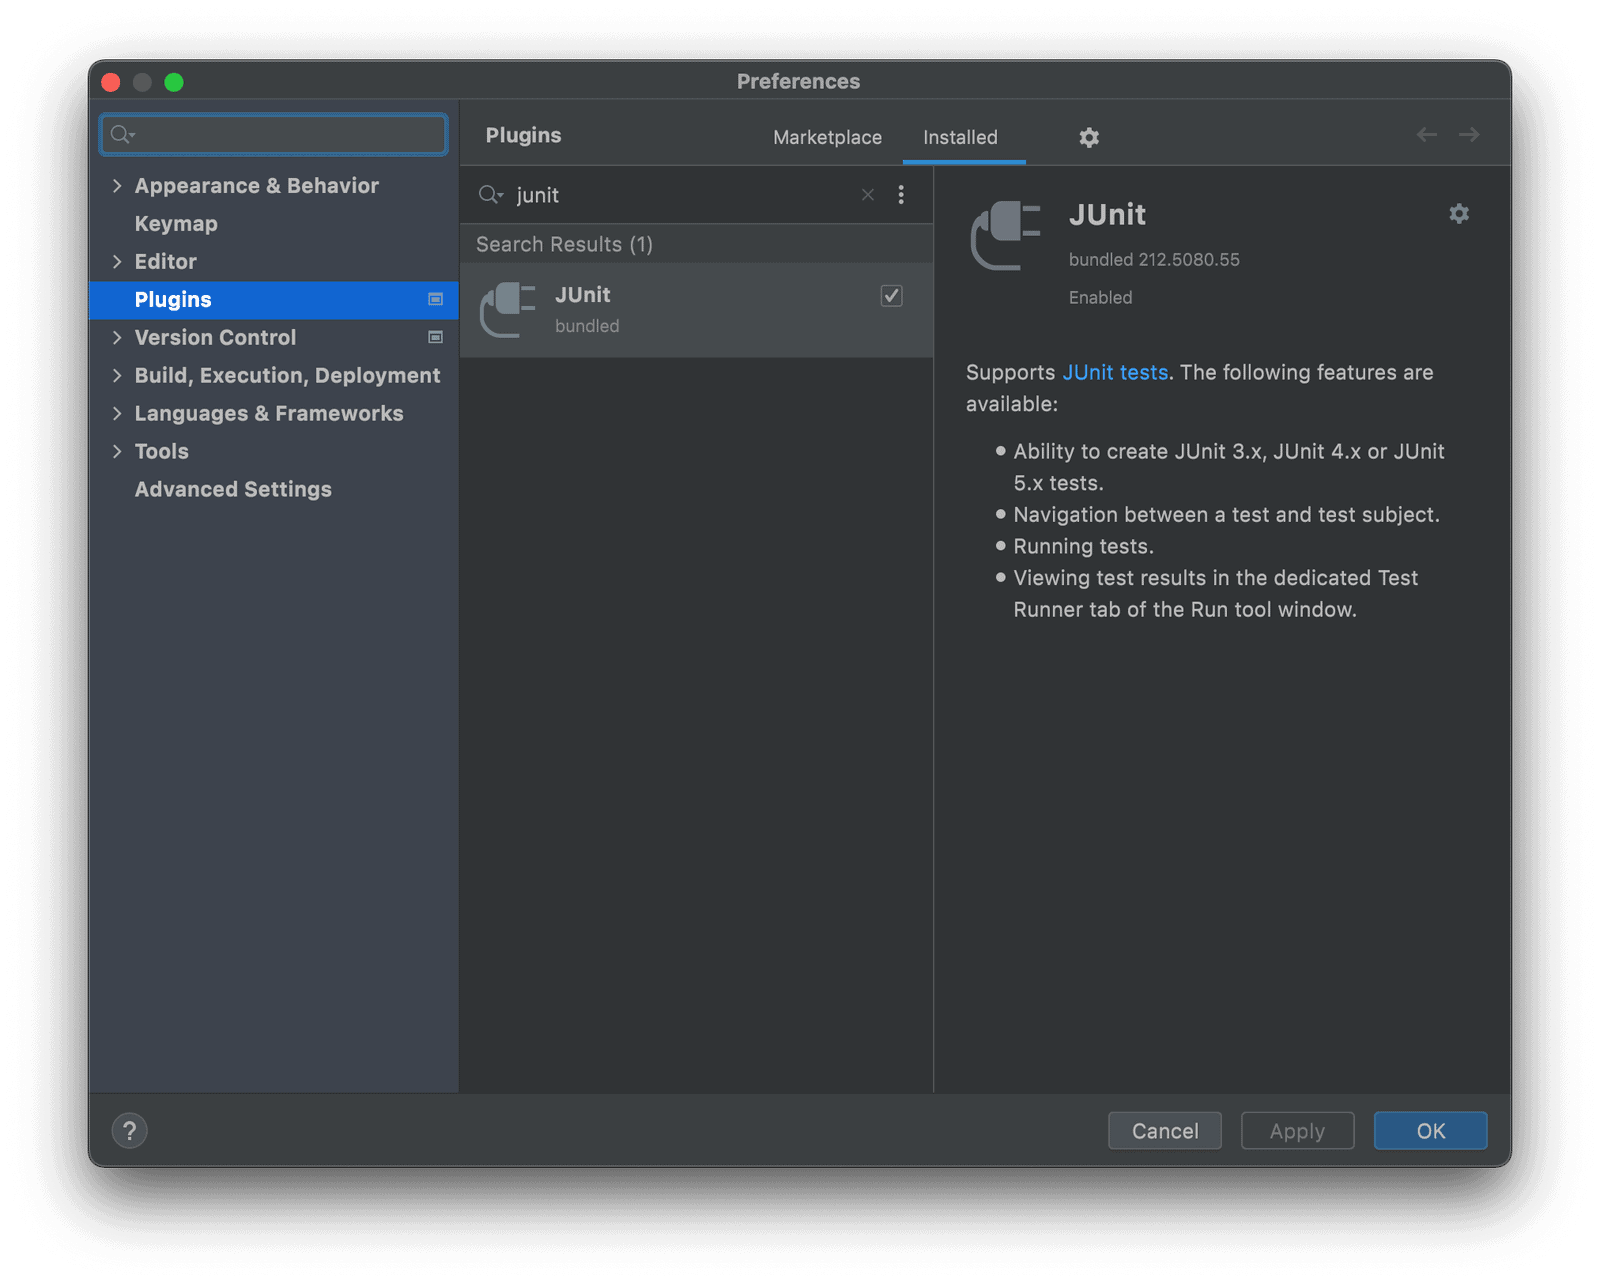Expand Appearance & Behavior section
The image size is (1600, 1284).
click(x=117, y=186)
